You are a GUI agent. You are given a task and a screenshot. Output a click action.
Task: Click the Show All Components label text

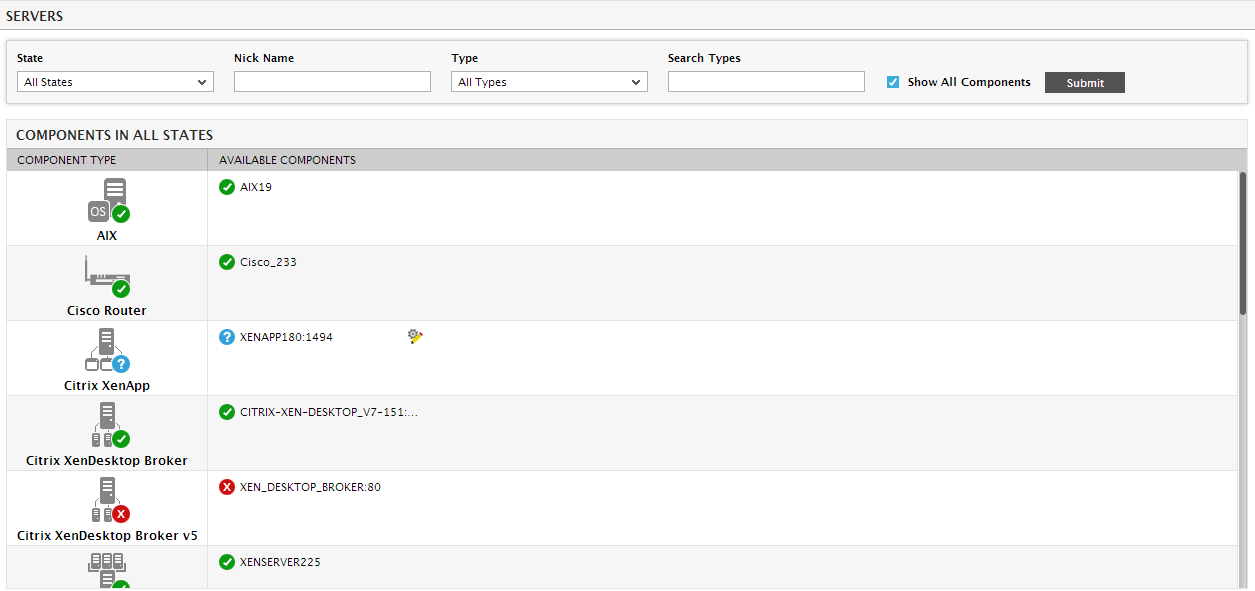(969, 82)
